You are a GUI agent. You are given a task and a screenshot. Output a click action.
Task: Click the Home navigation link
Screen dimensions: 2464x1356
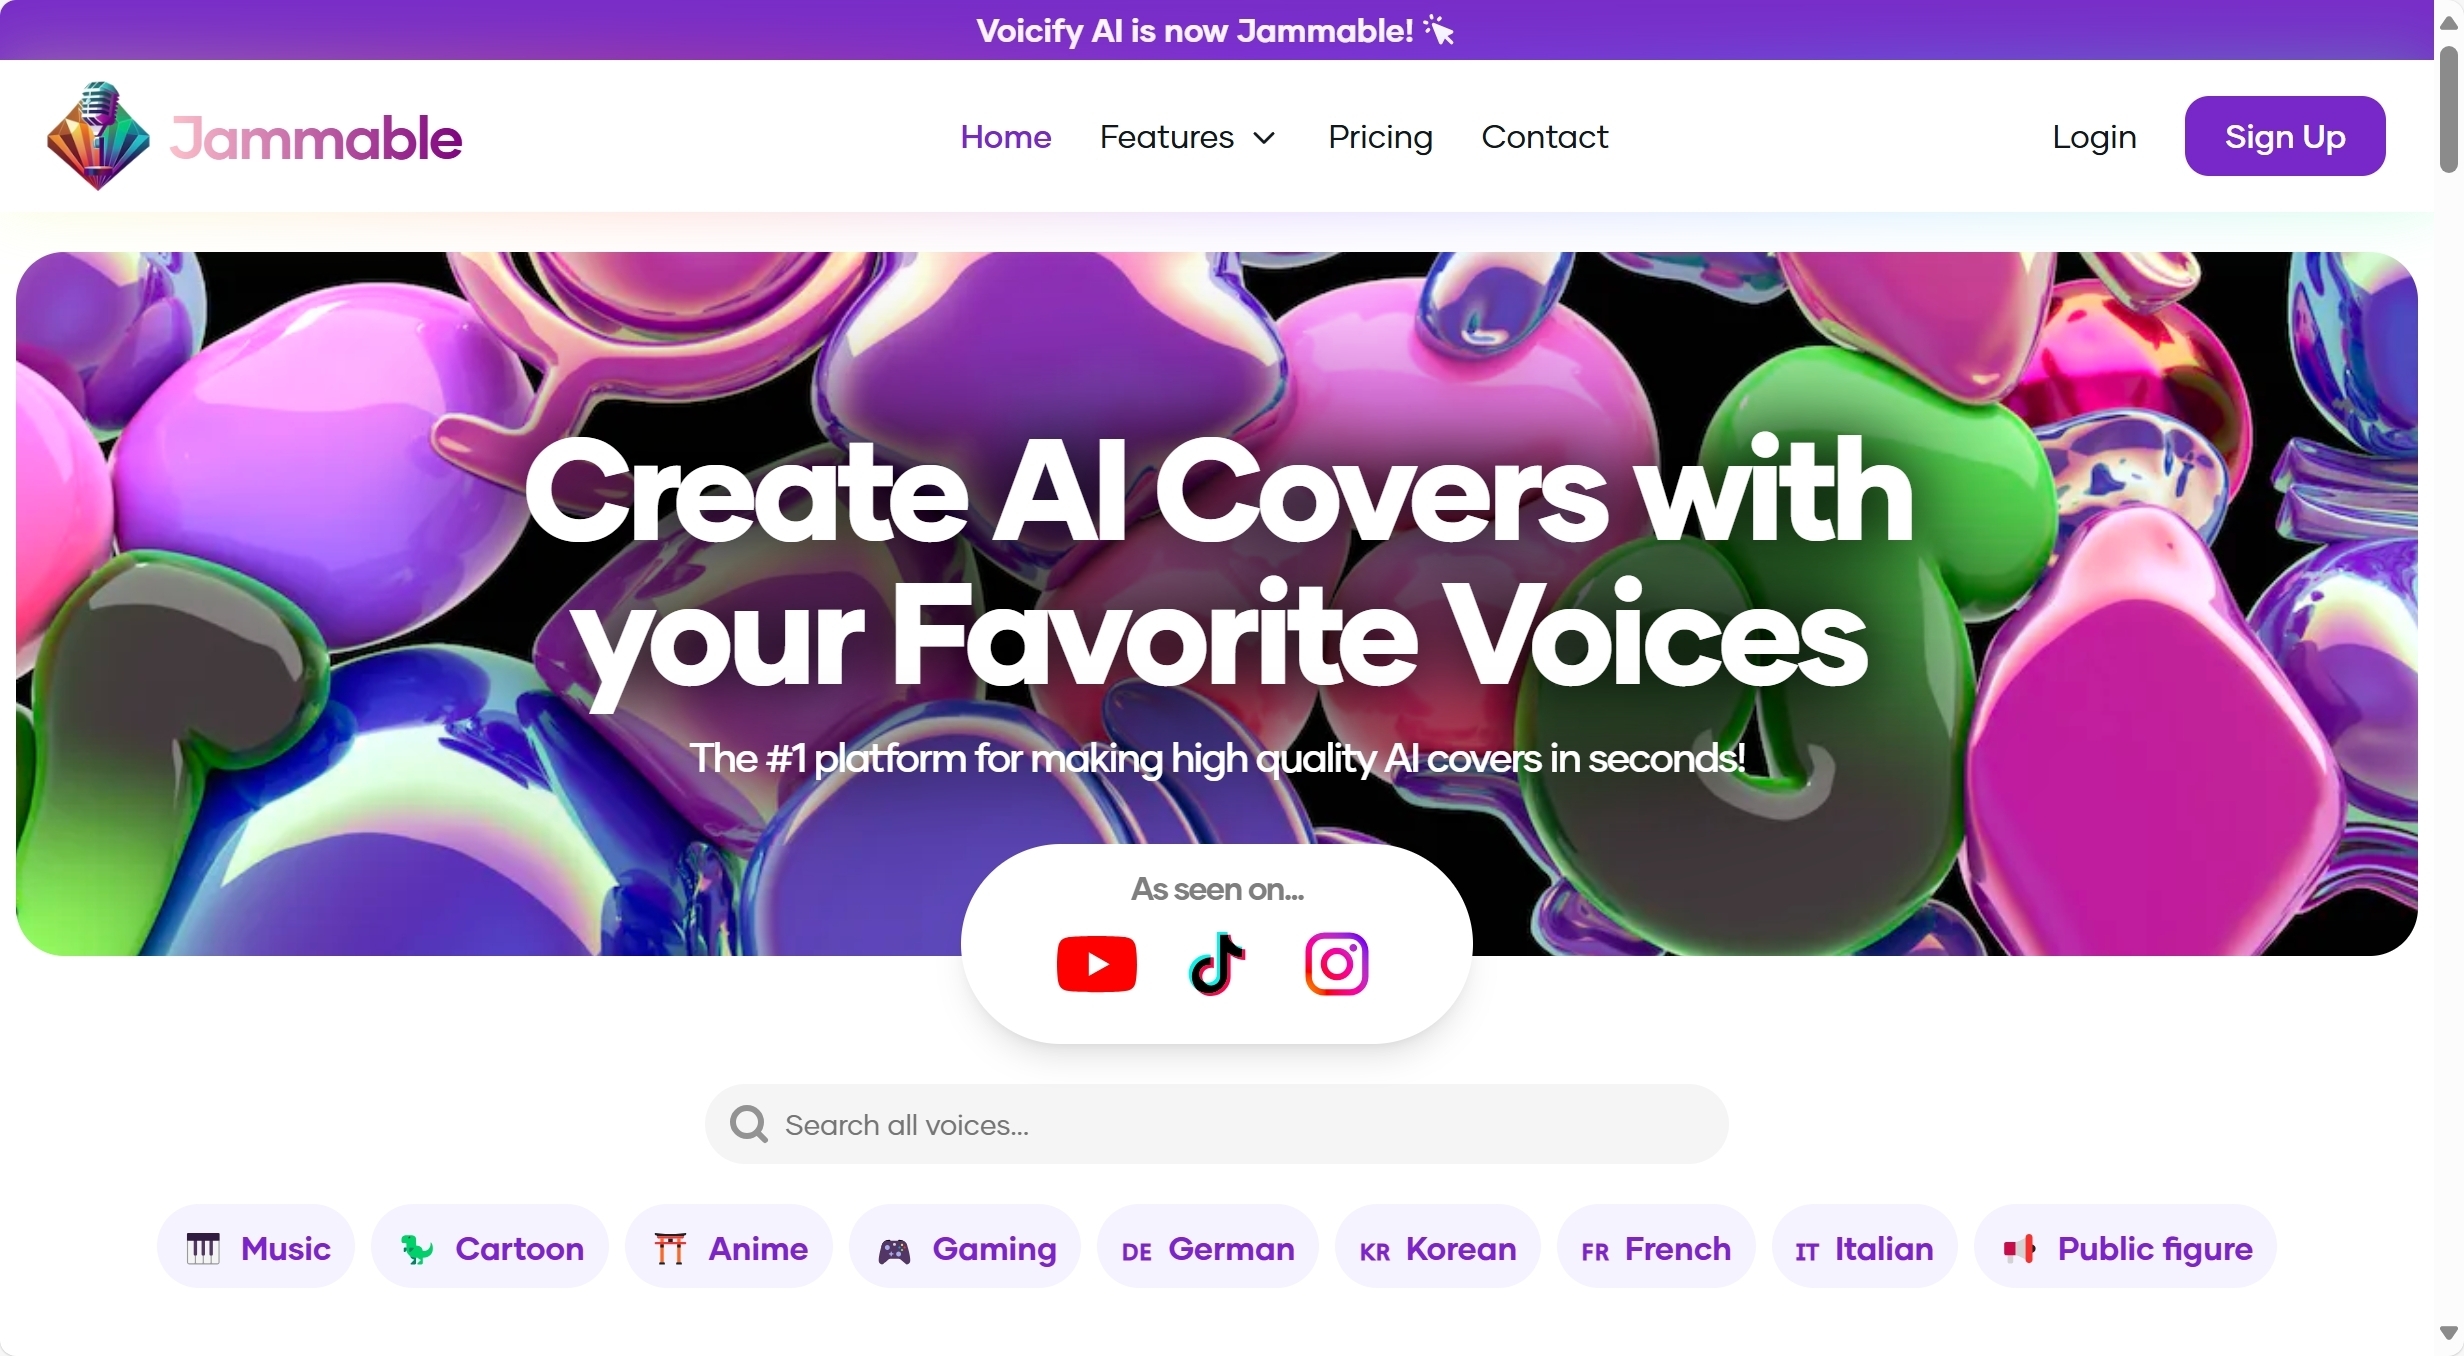tap(1005, 137)
